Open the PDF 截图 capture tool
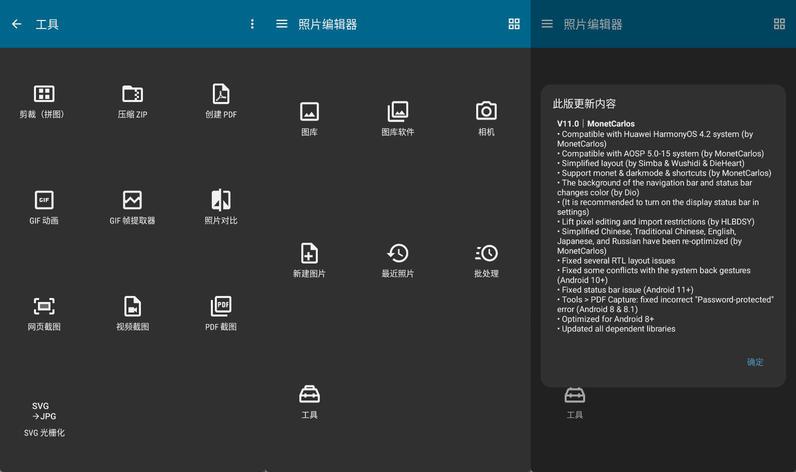Viewport: 796px width, 472px height. pos(221,313)
